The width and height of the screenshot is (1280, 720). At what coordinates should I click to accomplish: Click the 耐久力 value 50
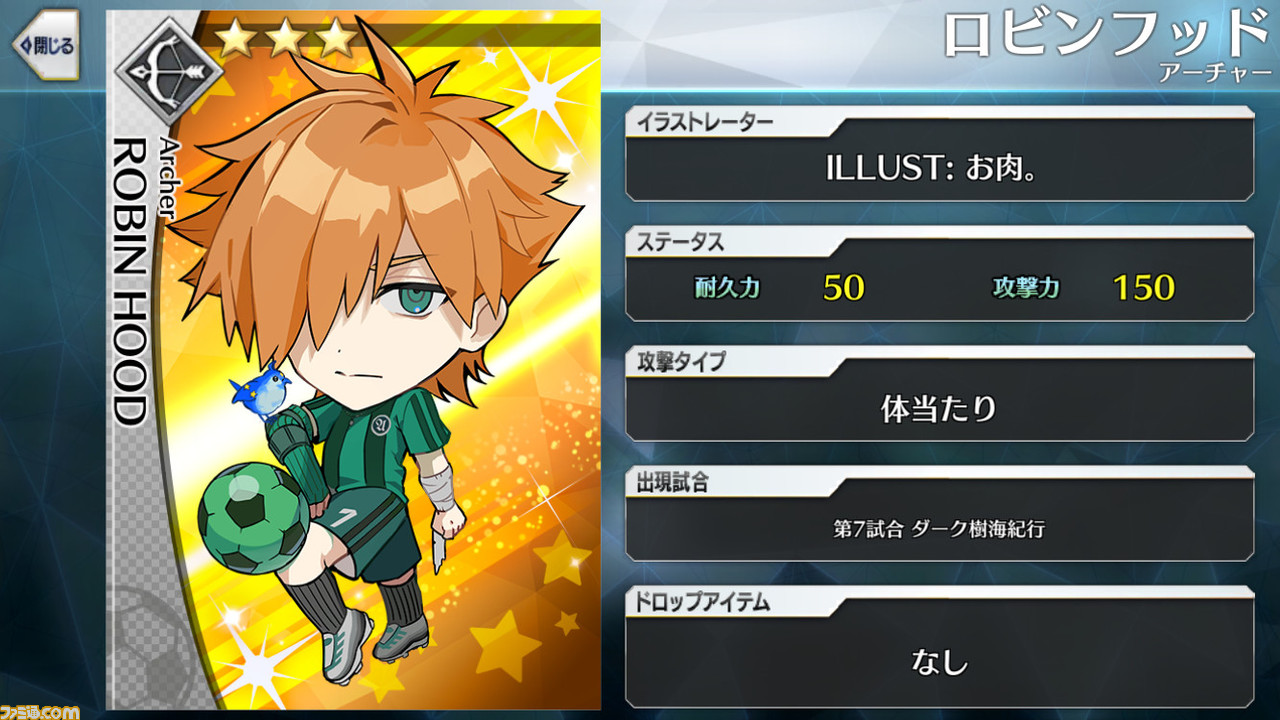point(843,288)
